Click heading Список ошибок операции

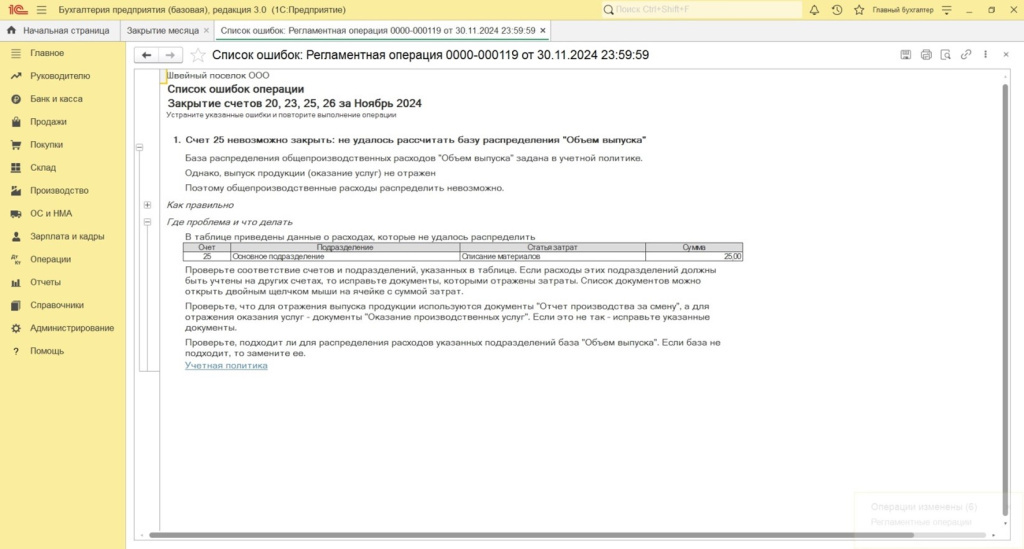tap(236, 89)
